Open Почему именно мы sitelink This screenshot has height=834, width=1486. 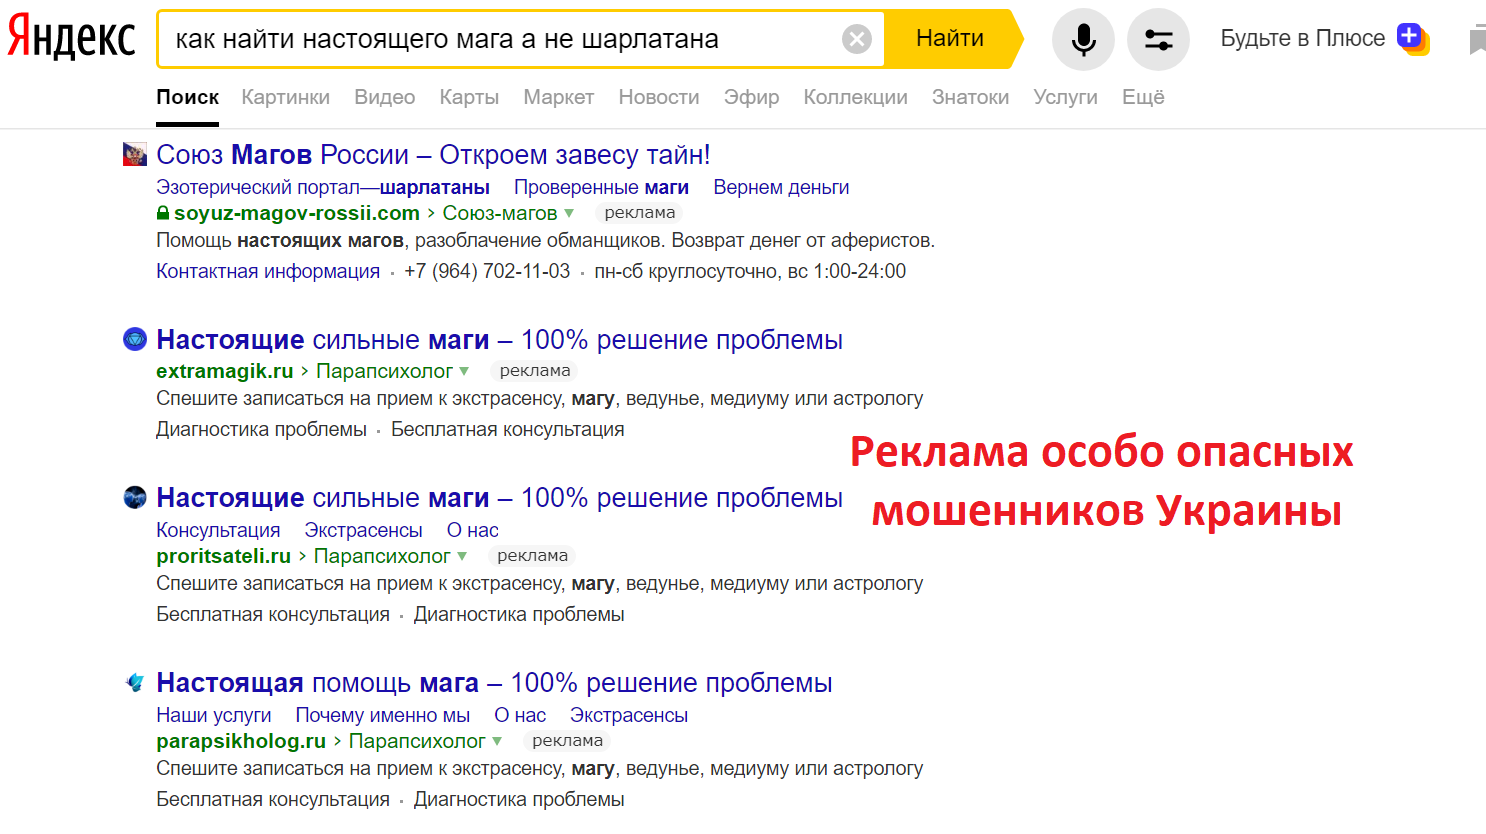[x=382, y=715]
